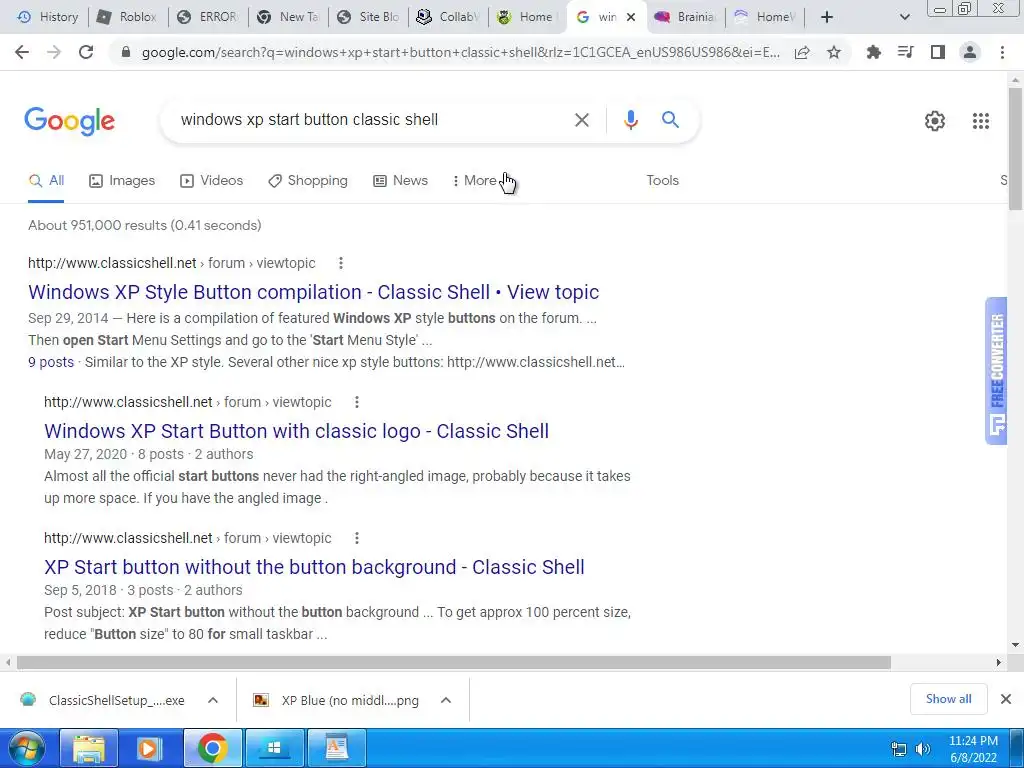Click the browser forward arrow
The height and width of the screenshot is (768, 1024).
pos(54,52)
